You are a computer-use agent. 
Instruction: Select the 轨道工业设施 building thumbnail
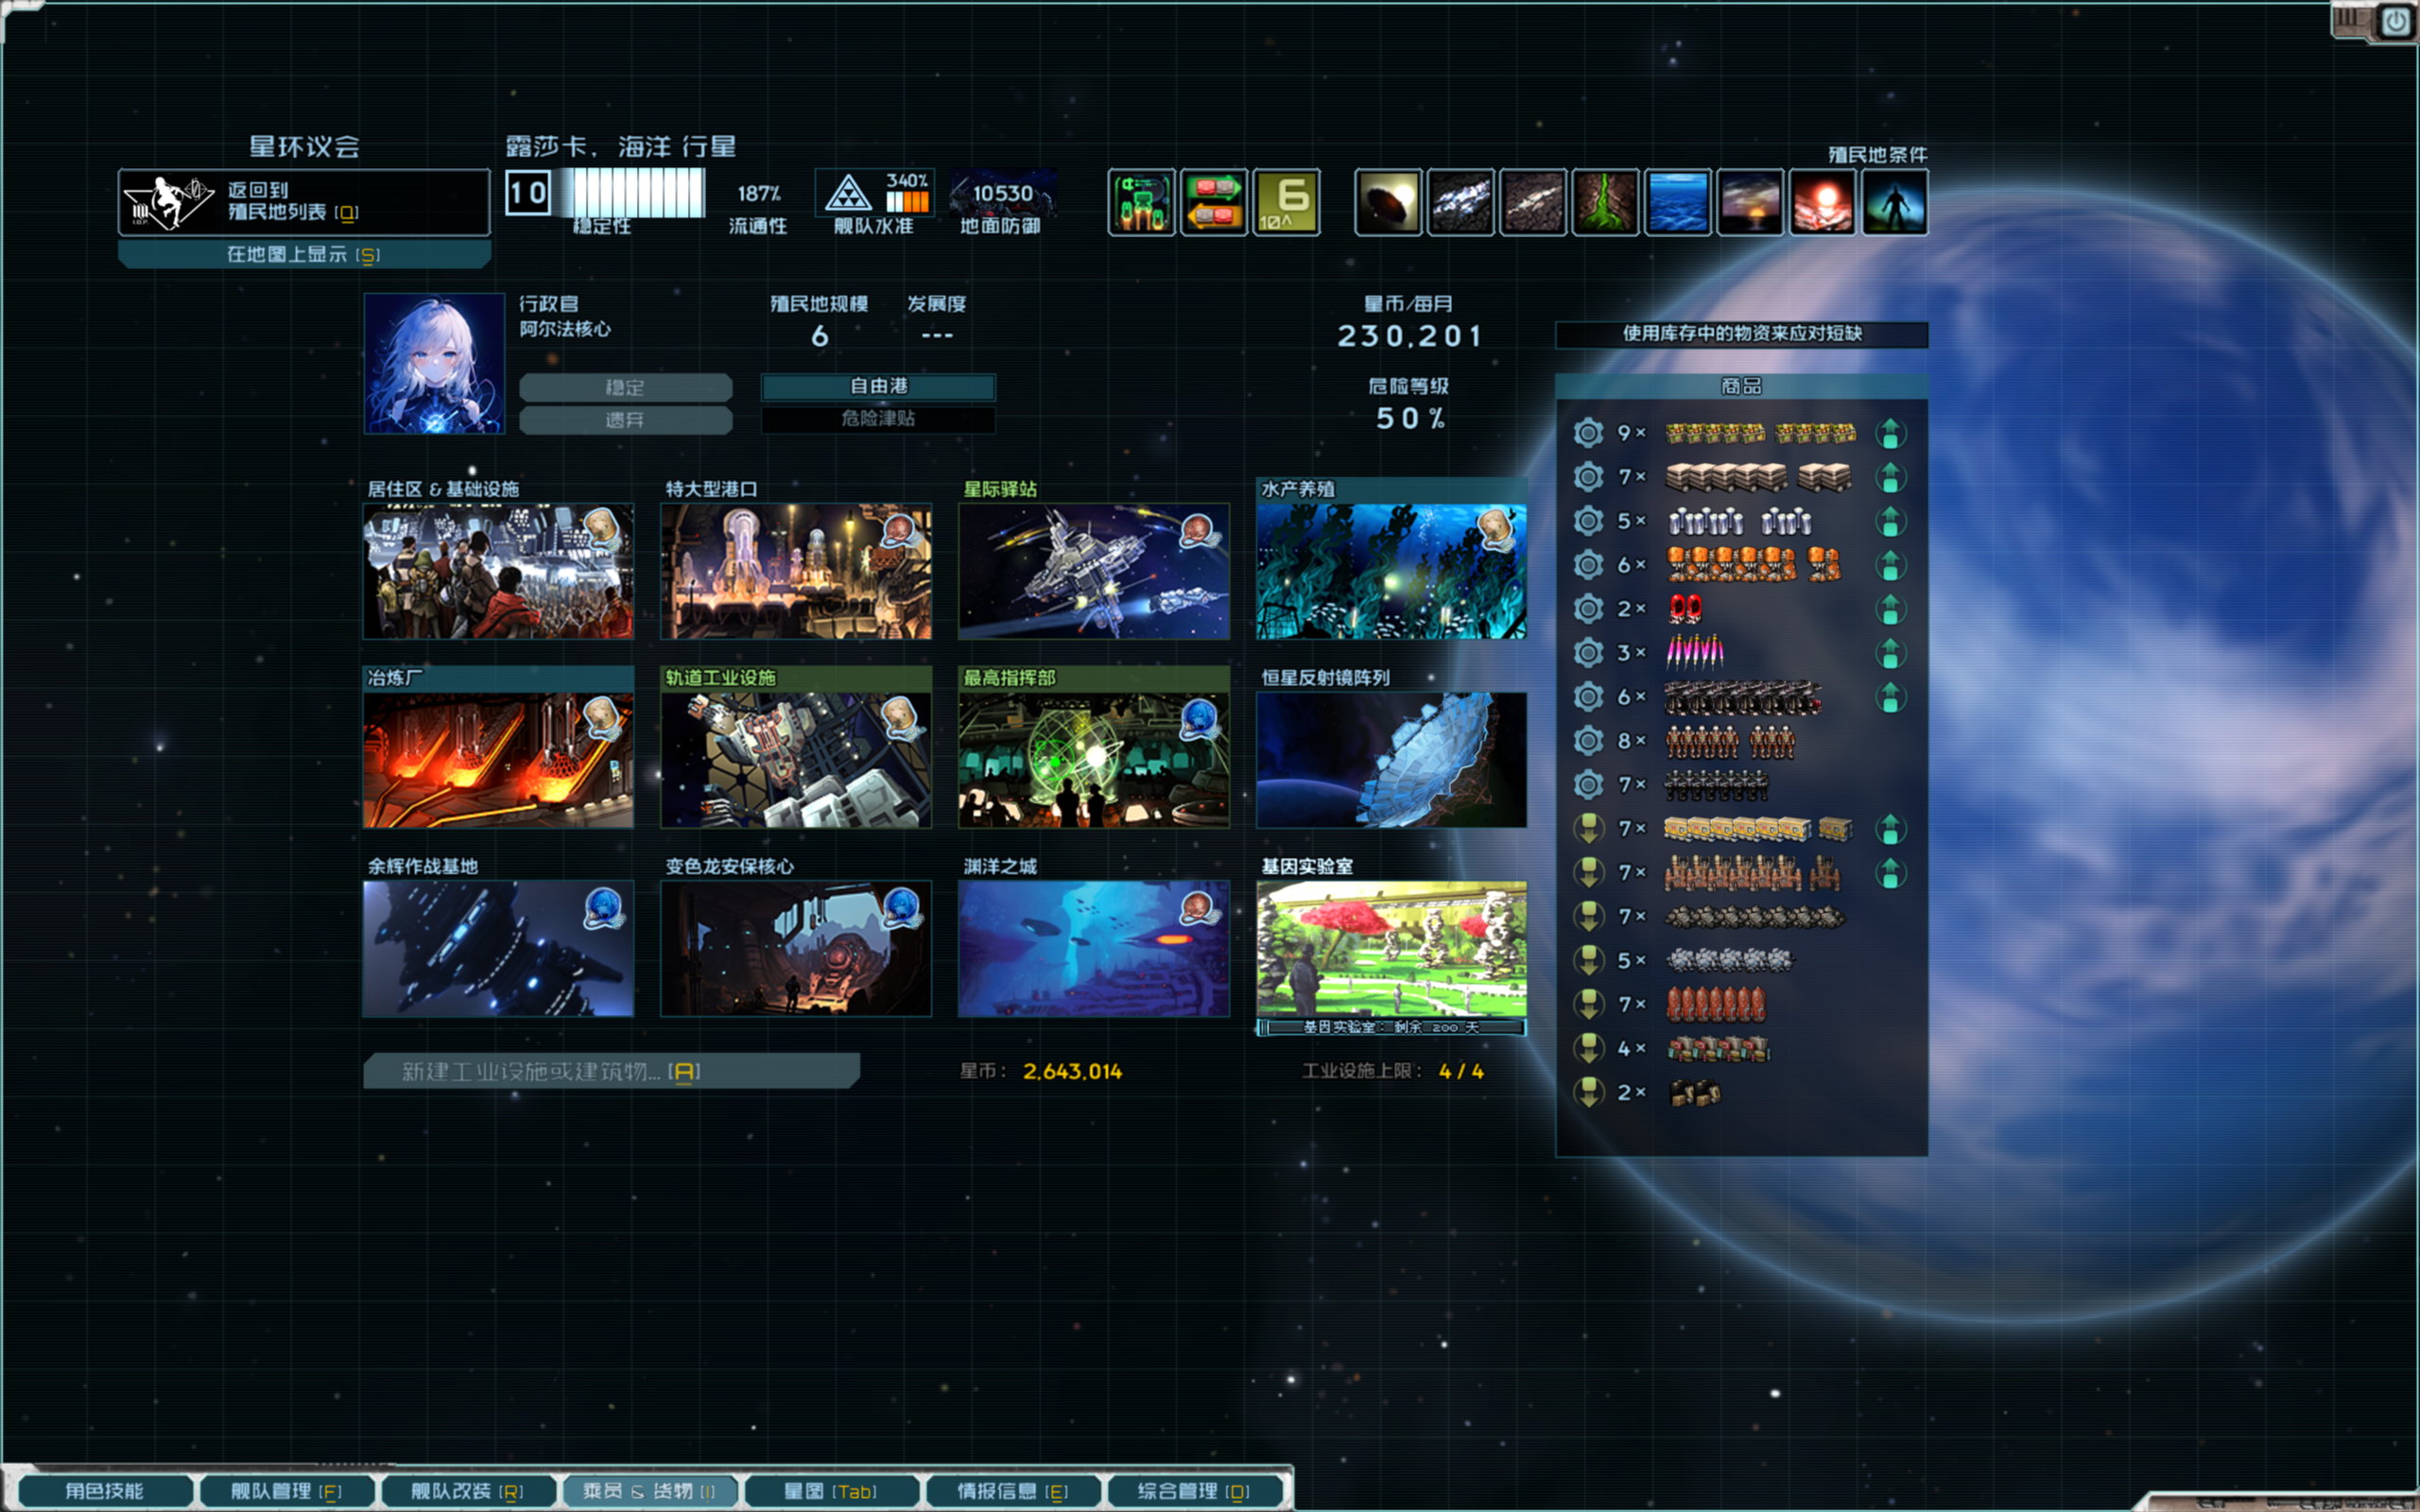coord(796,760)
